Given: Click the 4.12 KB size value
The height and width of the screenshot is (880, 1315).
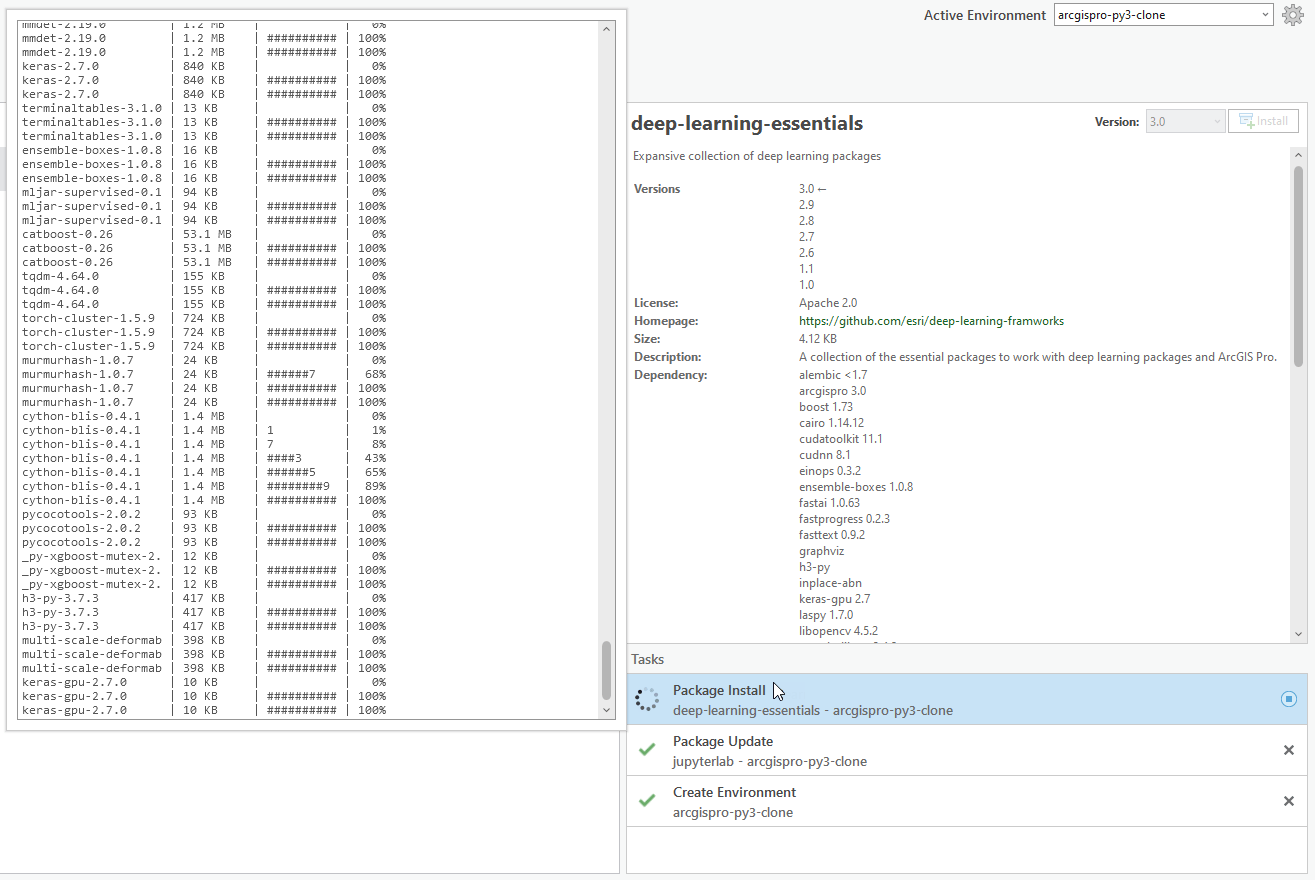Looking at the screenshot, I should tap(818, 339).
